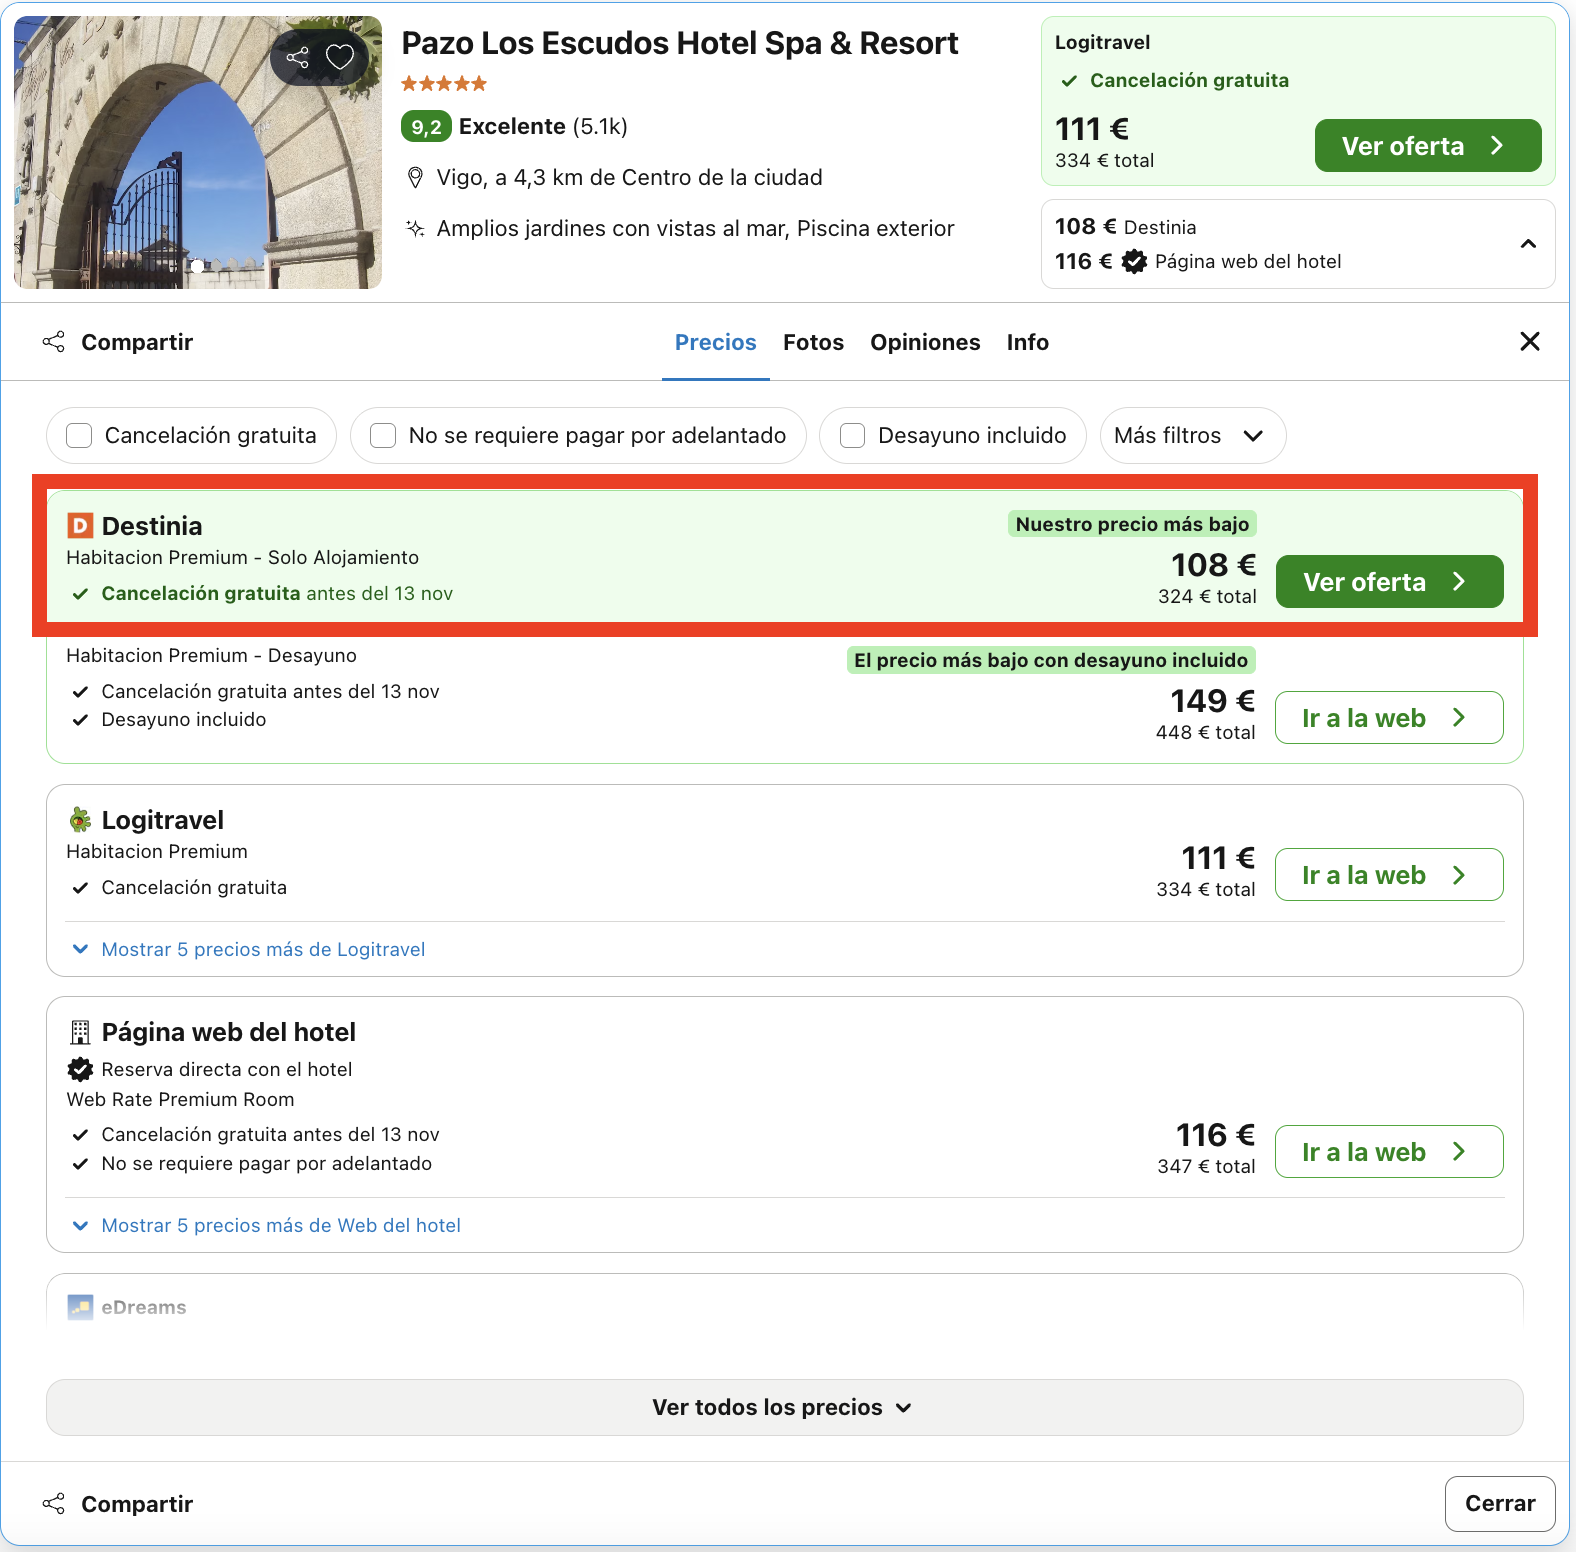Click Compartir below the hotel photo
Viewport: 1576px width, 1552px height.
pos(118,343)
